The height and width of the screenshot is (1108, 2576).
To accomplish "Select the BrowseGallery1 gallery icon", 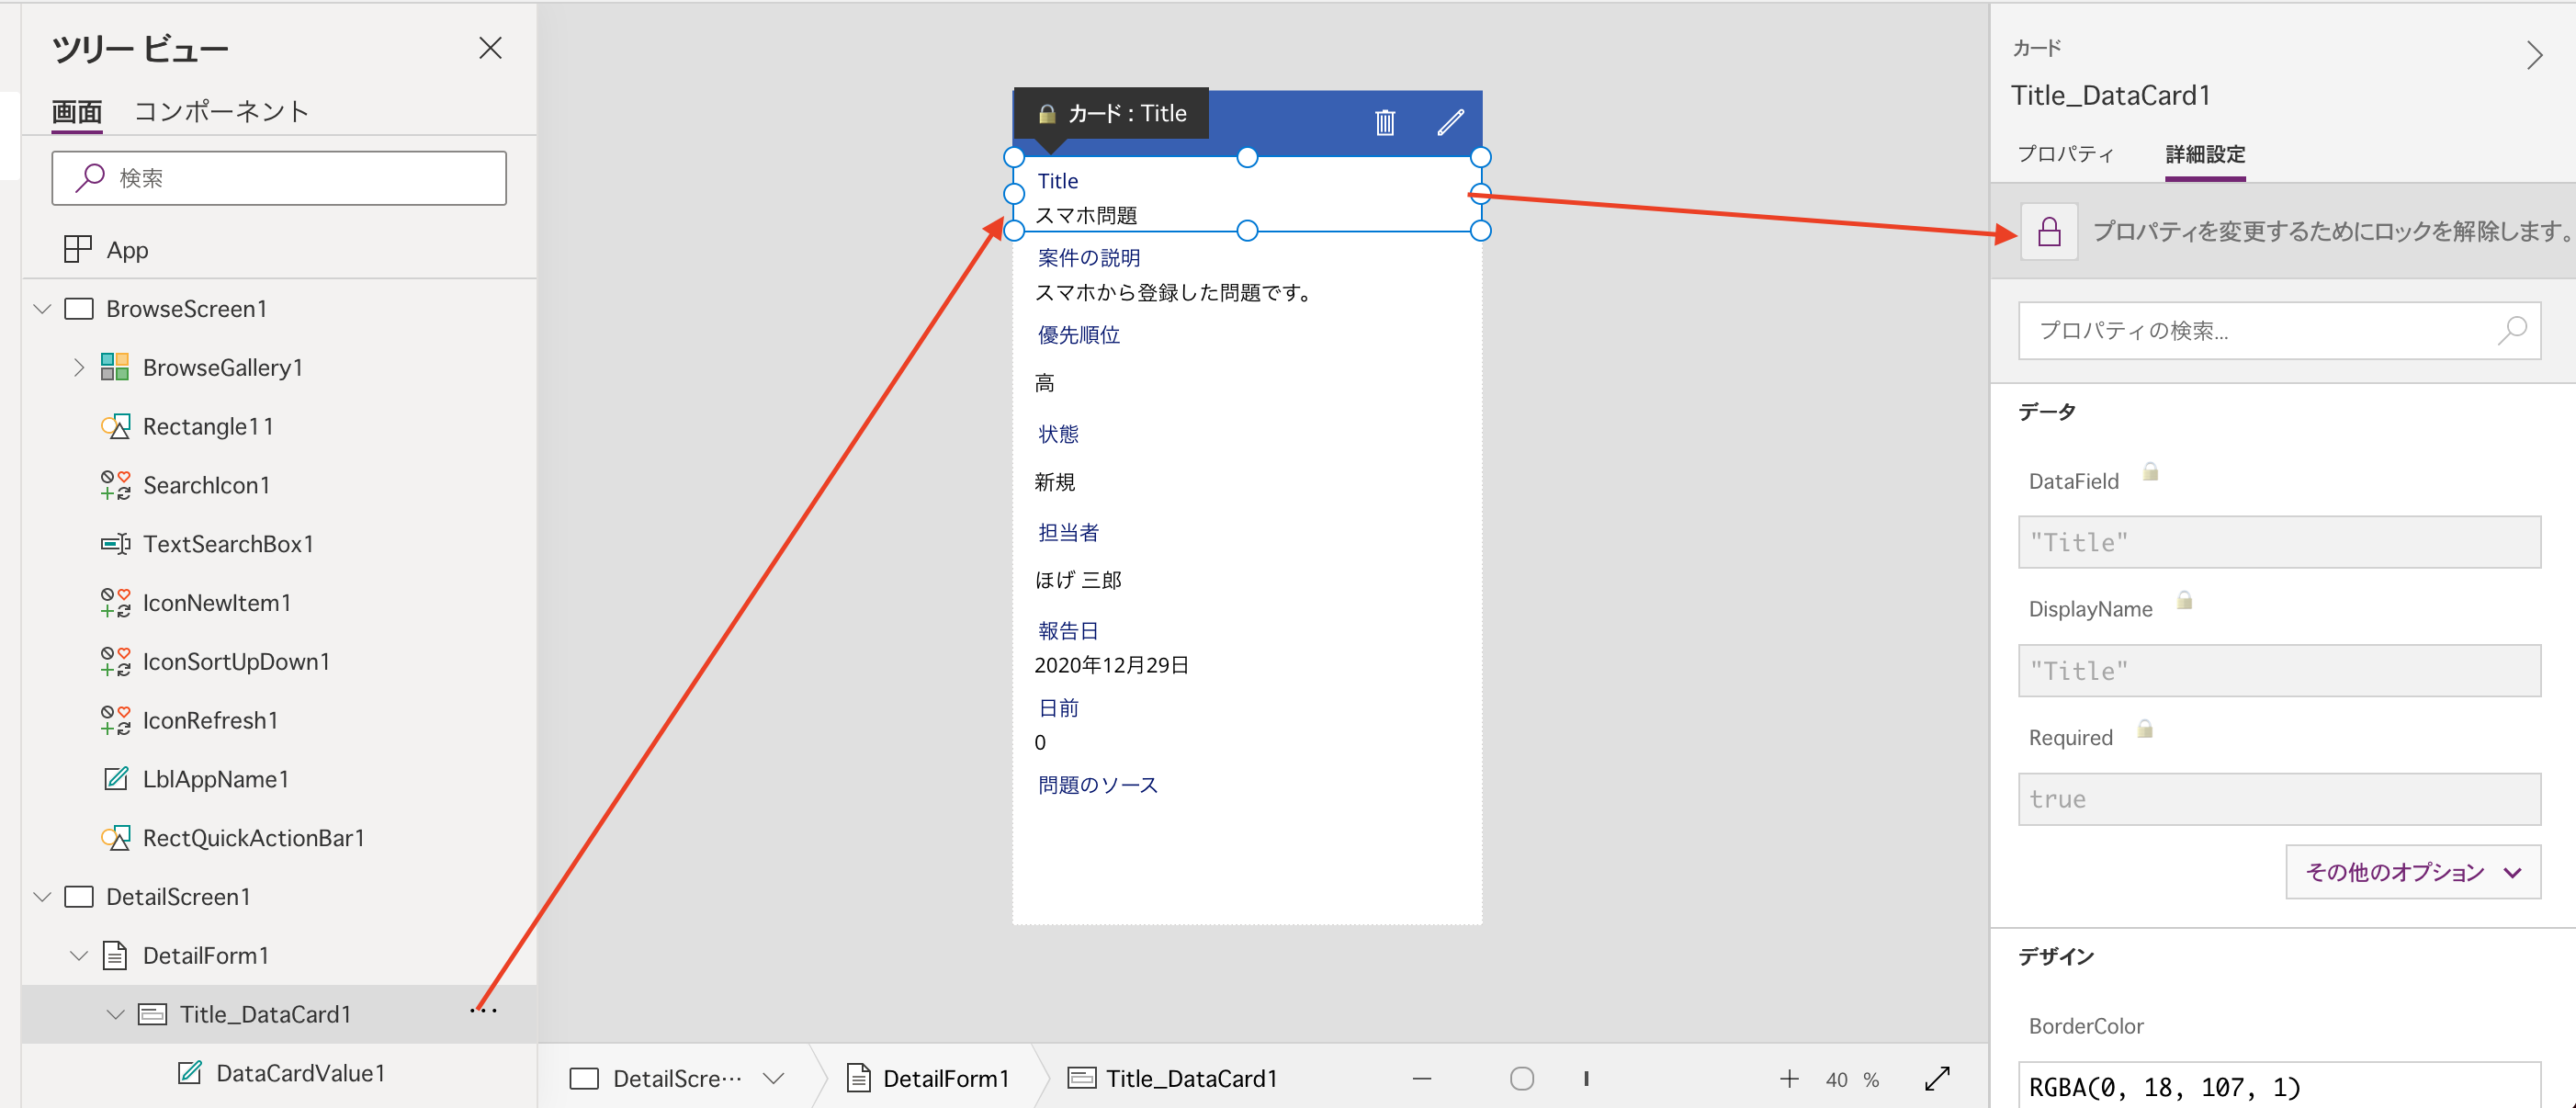I will click(x=115, y=367).
